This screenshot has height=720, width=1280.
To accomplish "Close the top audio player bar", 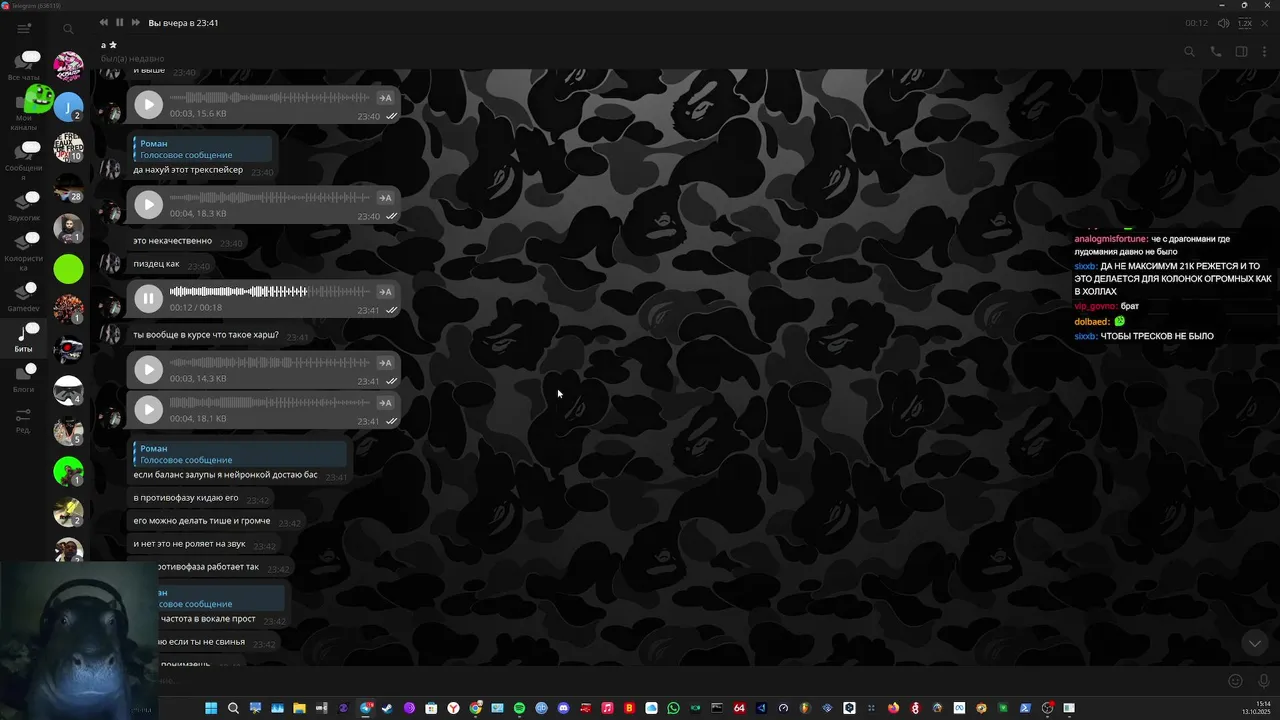I will 1267,23.
